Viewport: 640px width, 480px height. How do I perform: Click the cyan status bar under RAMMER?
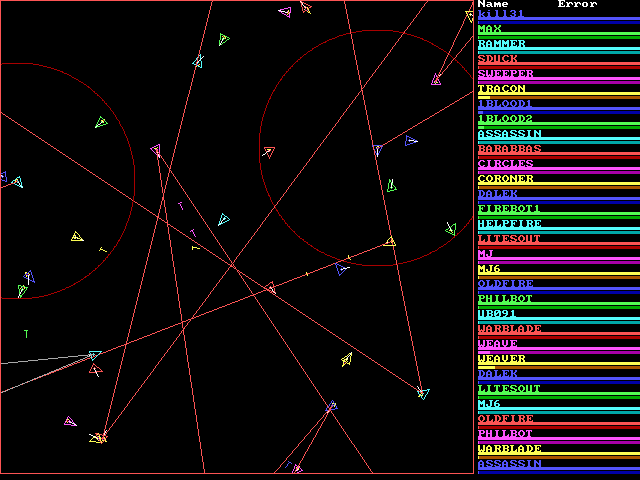click(x=558, y=51)
